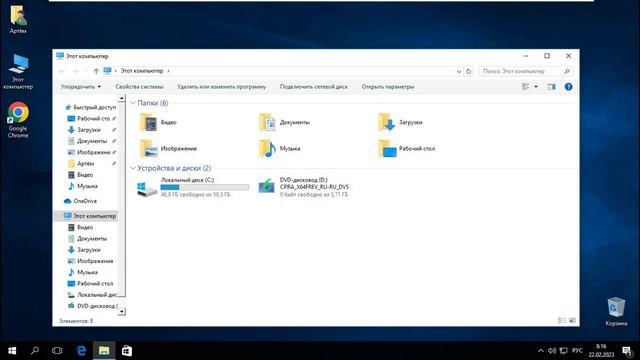This screenshot has width=640, height=360.
Task: Open the volume control in tray
Action: click(x=552, y=351)
